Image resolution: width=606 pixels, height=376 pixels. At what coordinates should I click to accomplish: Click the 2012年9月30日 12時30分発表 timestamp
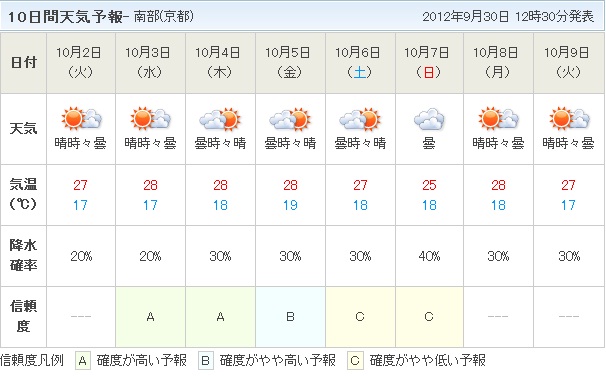[508, 17]
